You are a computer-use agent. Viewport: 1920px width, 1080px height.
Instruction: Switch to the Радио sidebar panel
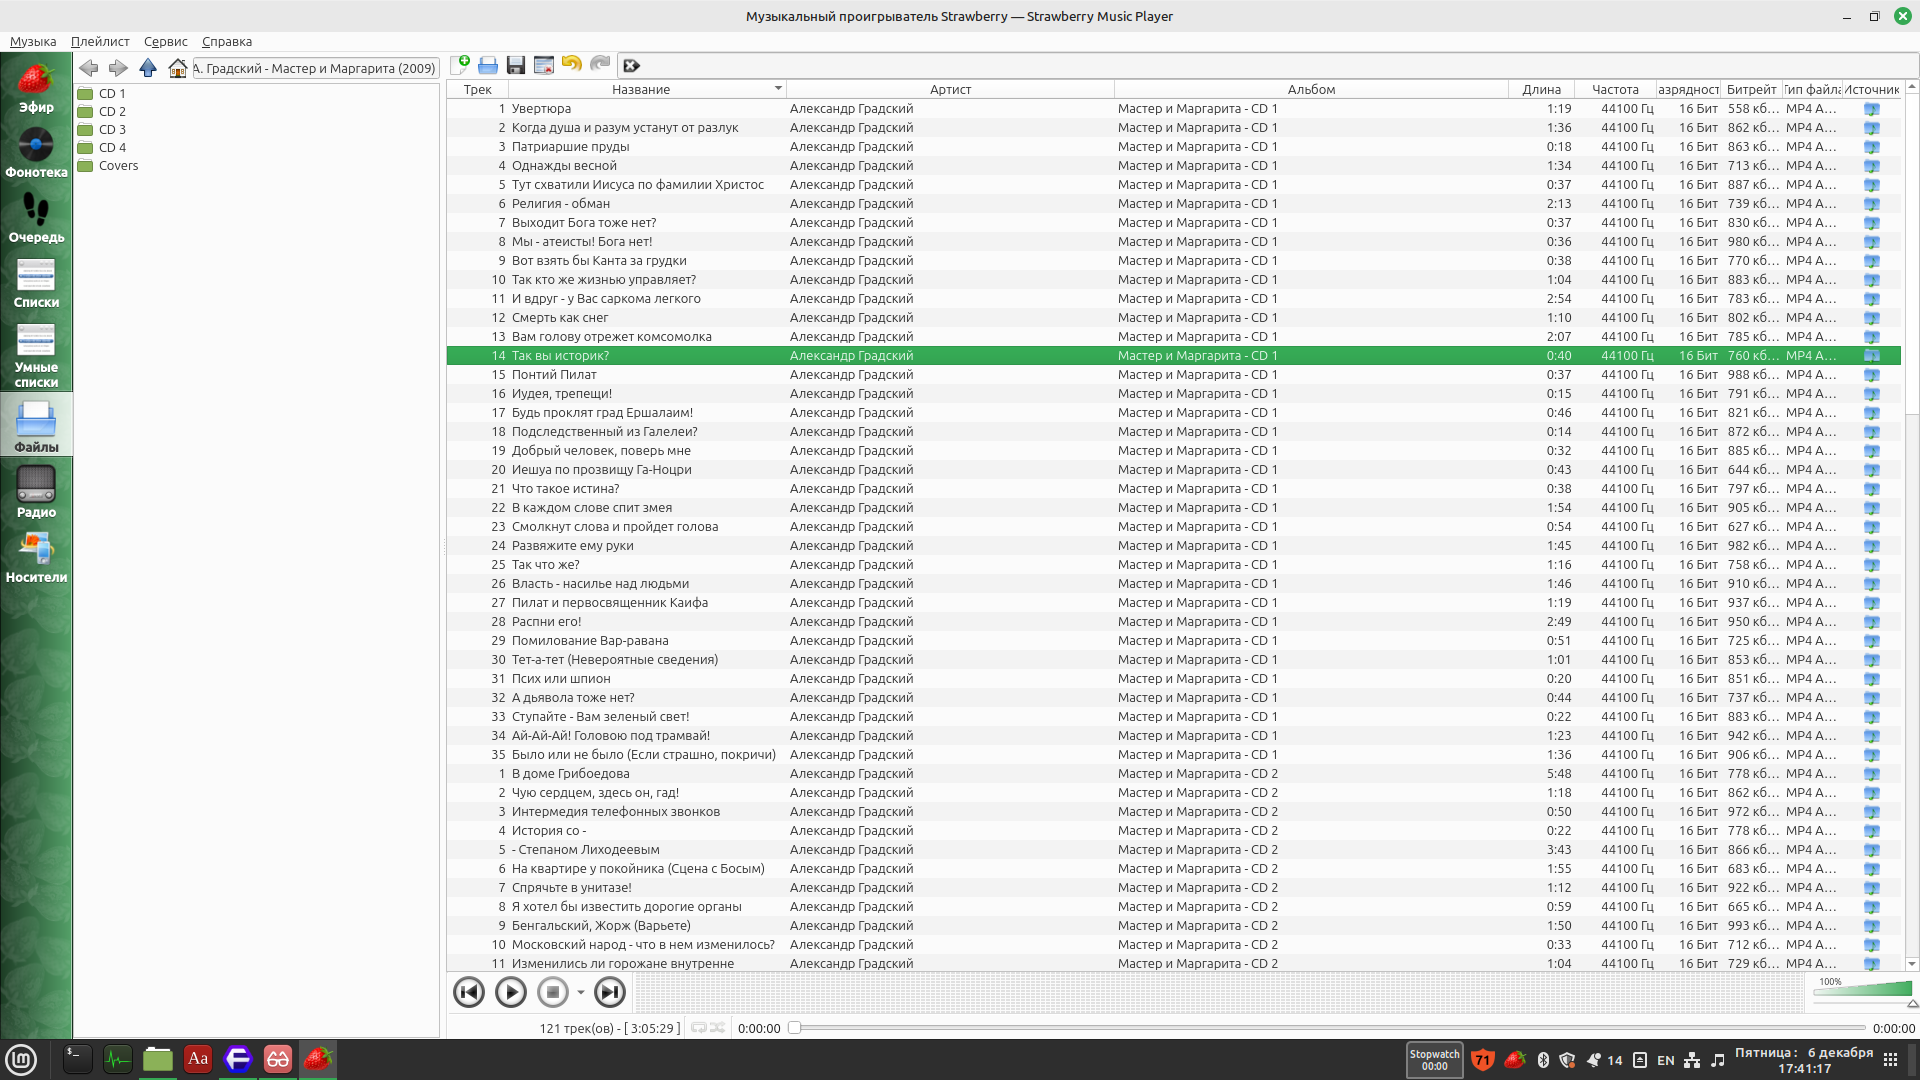click(x=36, y=493)
